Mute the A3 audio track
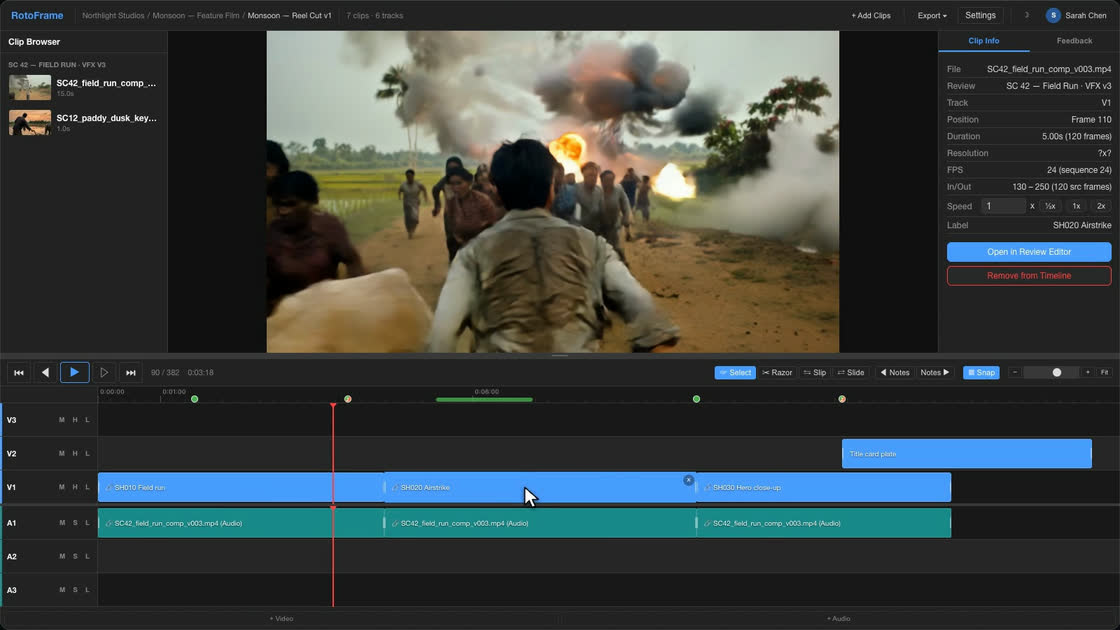 61,590
